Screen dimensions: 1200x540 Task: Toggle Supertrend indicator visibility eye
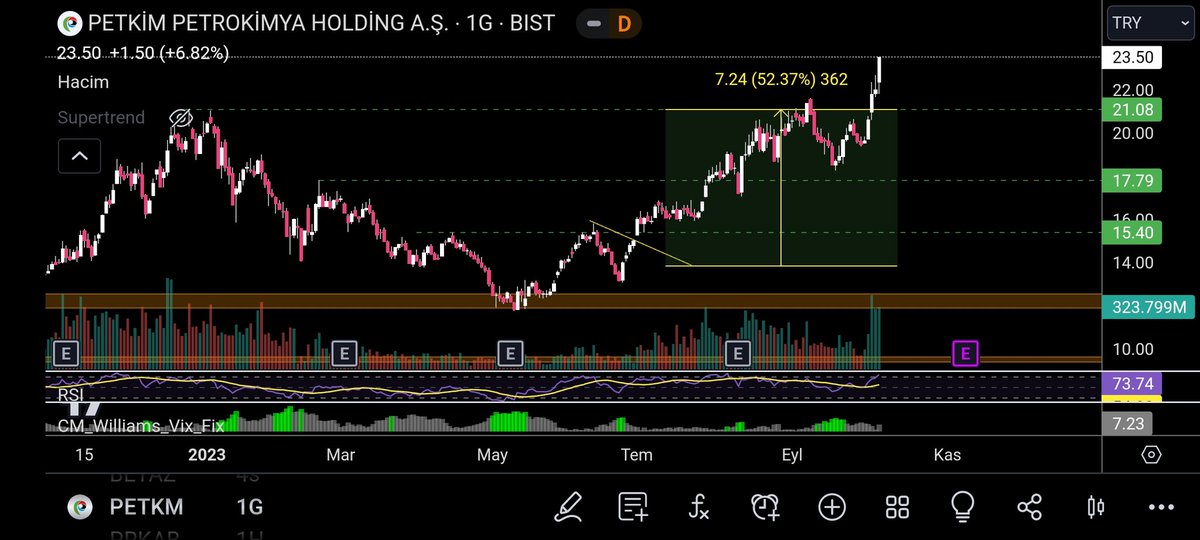(180, 118)
